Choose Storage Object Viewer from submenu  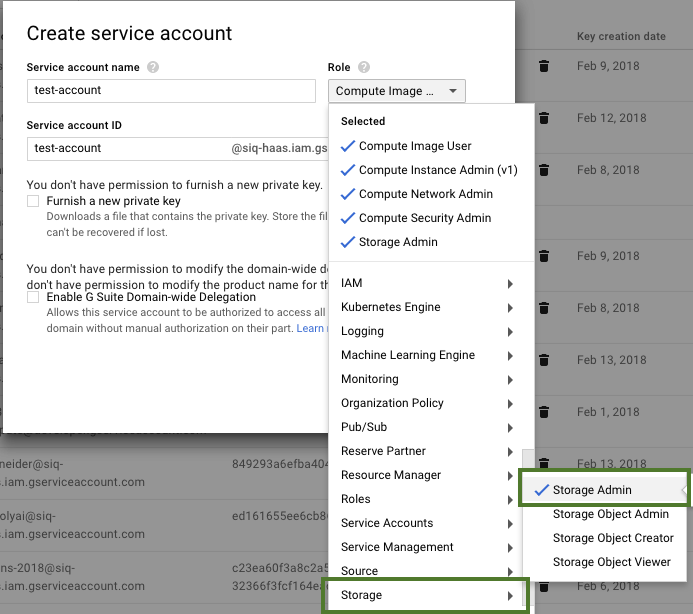click(x=611, y=562)
